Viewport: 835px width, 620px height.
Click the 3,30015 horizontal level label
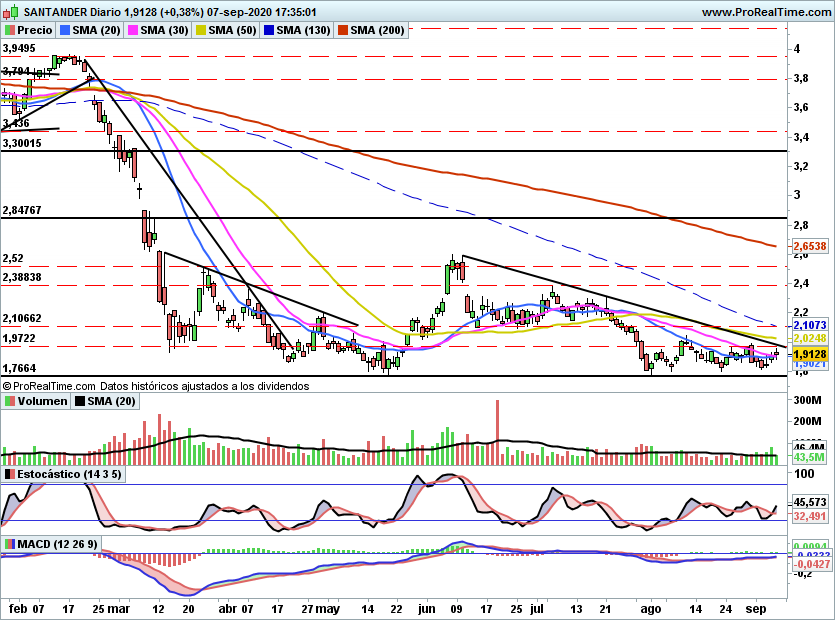pyautogui.click(x=22, y=144)
